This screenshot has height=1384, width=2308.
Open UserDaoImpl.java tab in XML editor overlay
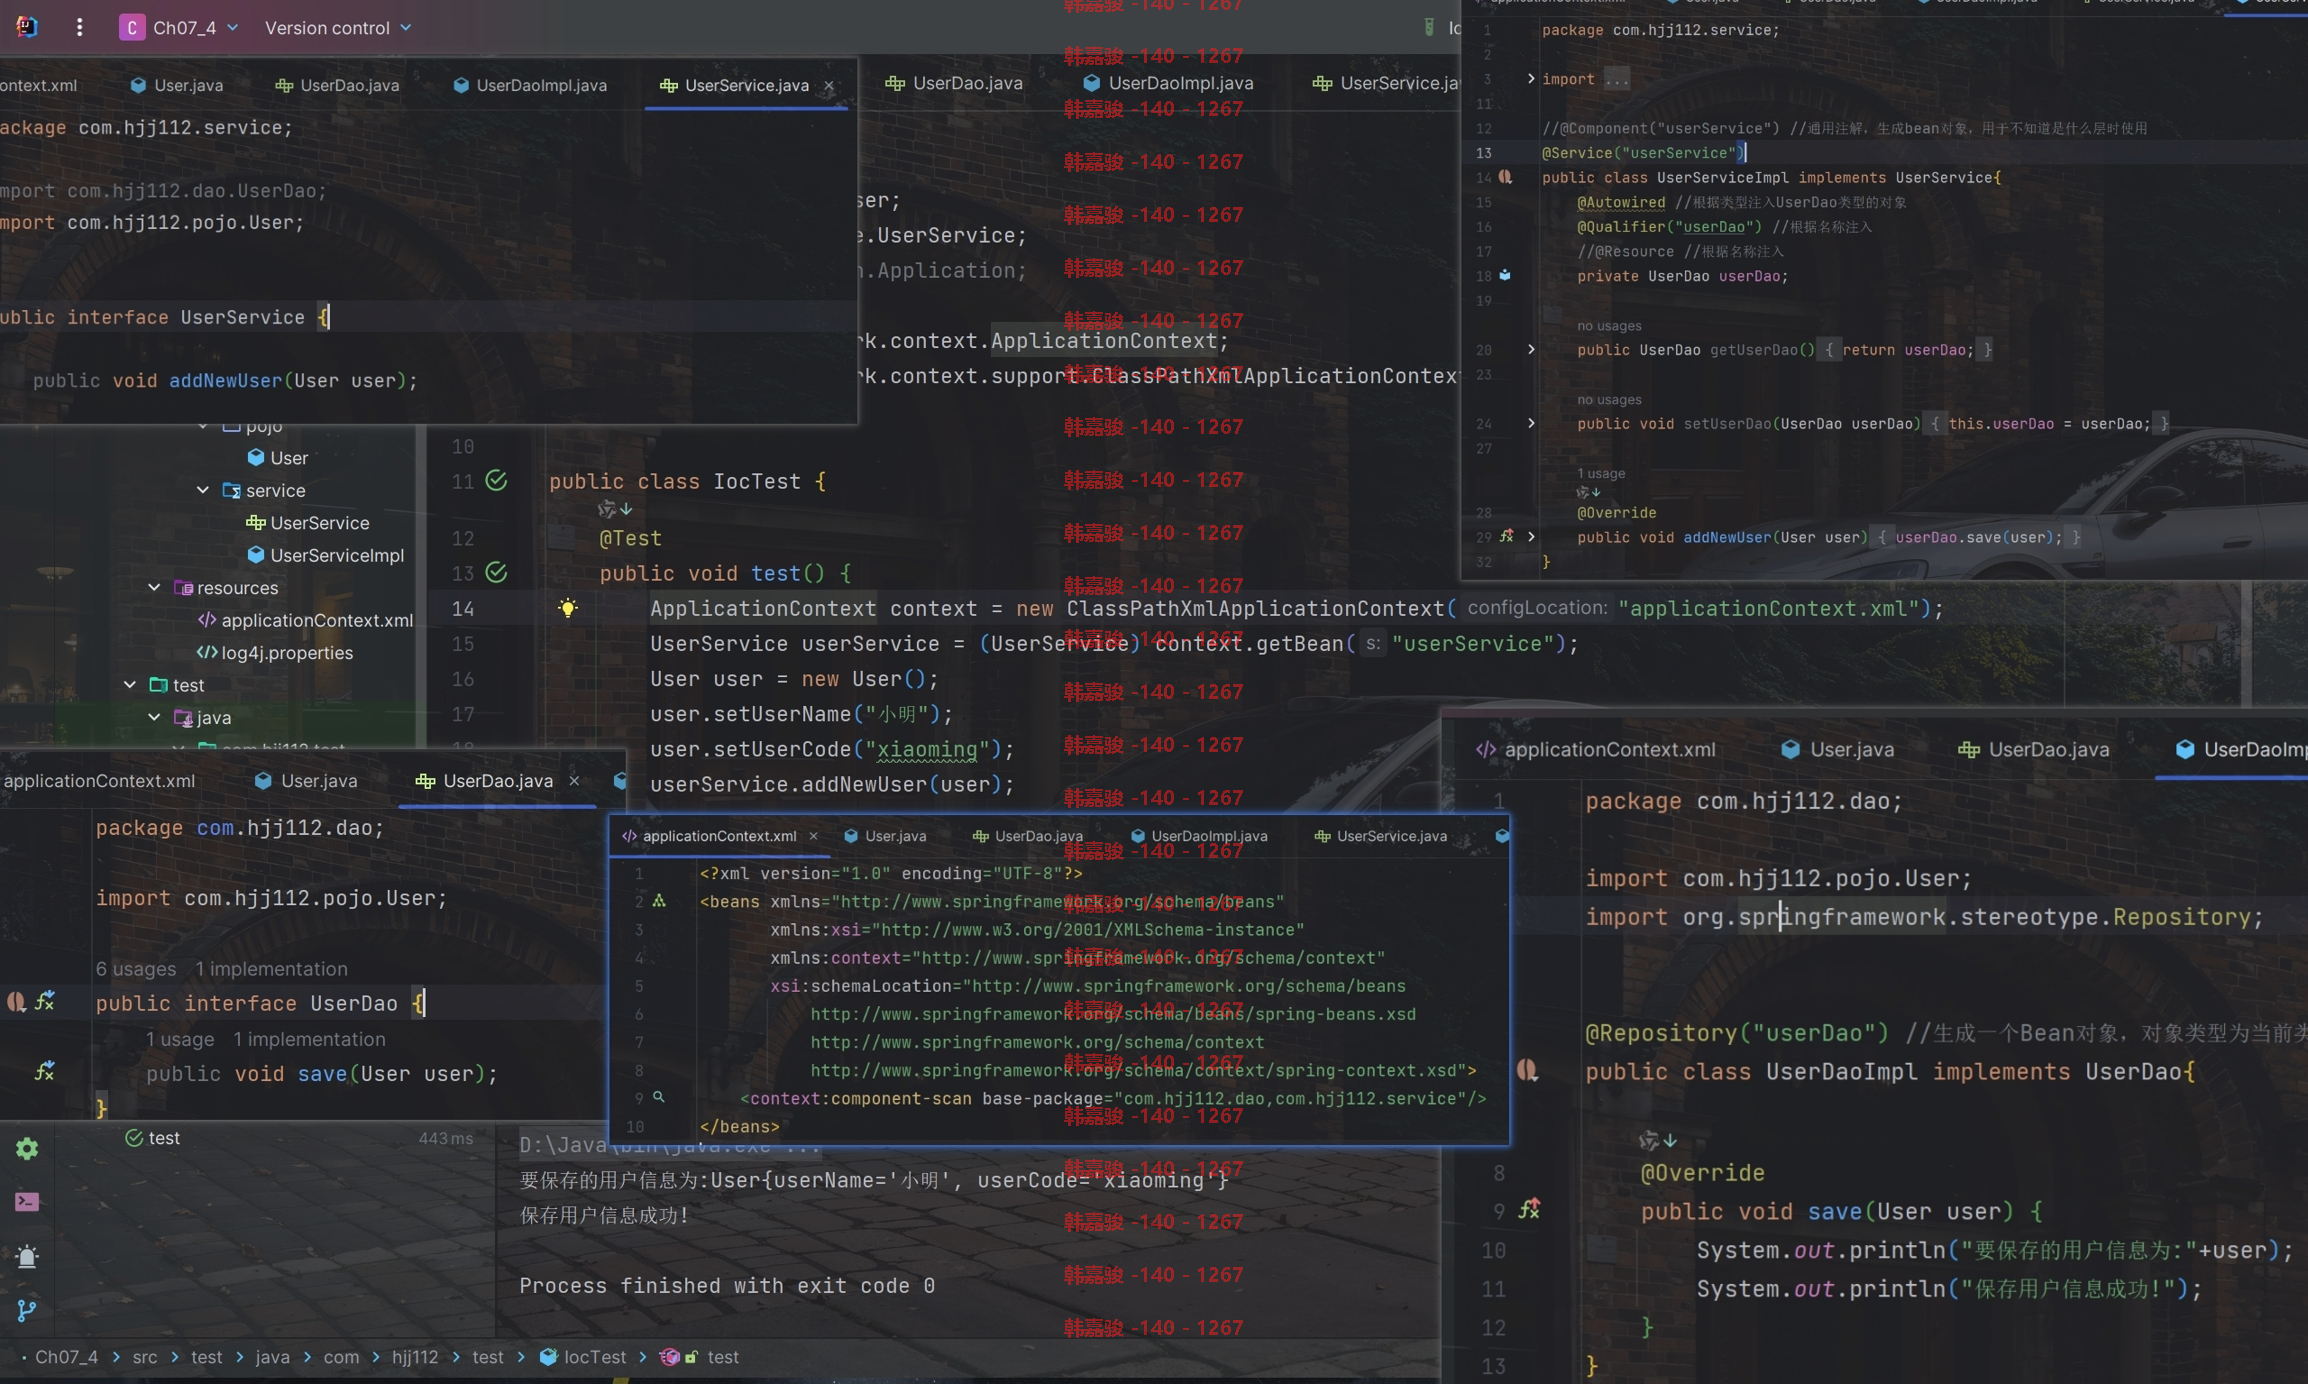point(1198,836)
